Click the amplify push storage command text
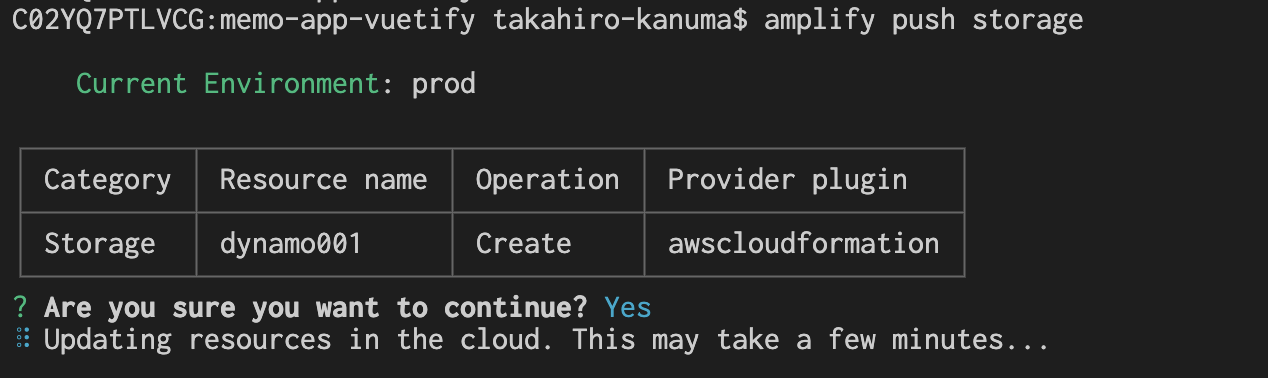Viewport: 1268px width, 378px height. pyautogui.click(x=924, y=20)
